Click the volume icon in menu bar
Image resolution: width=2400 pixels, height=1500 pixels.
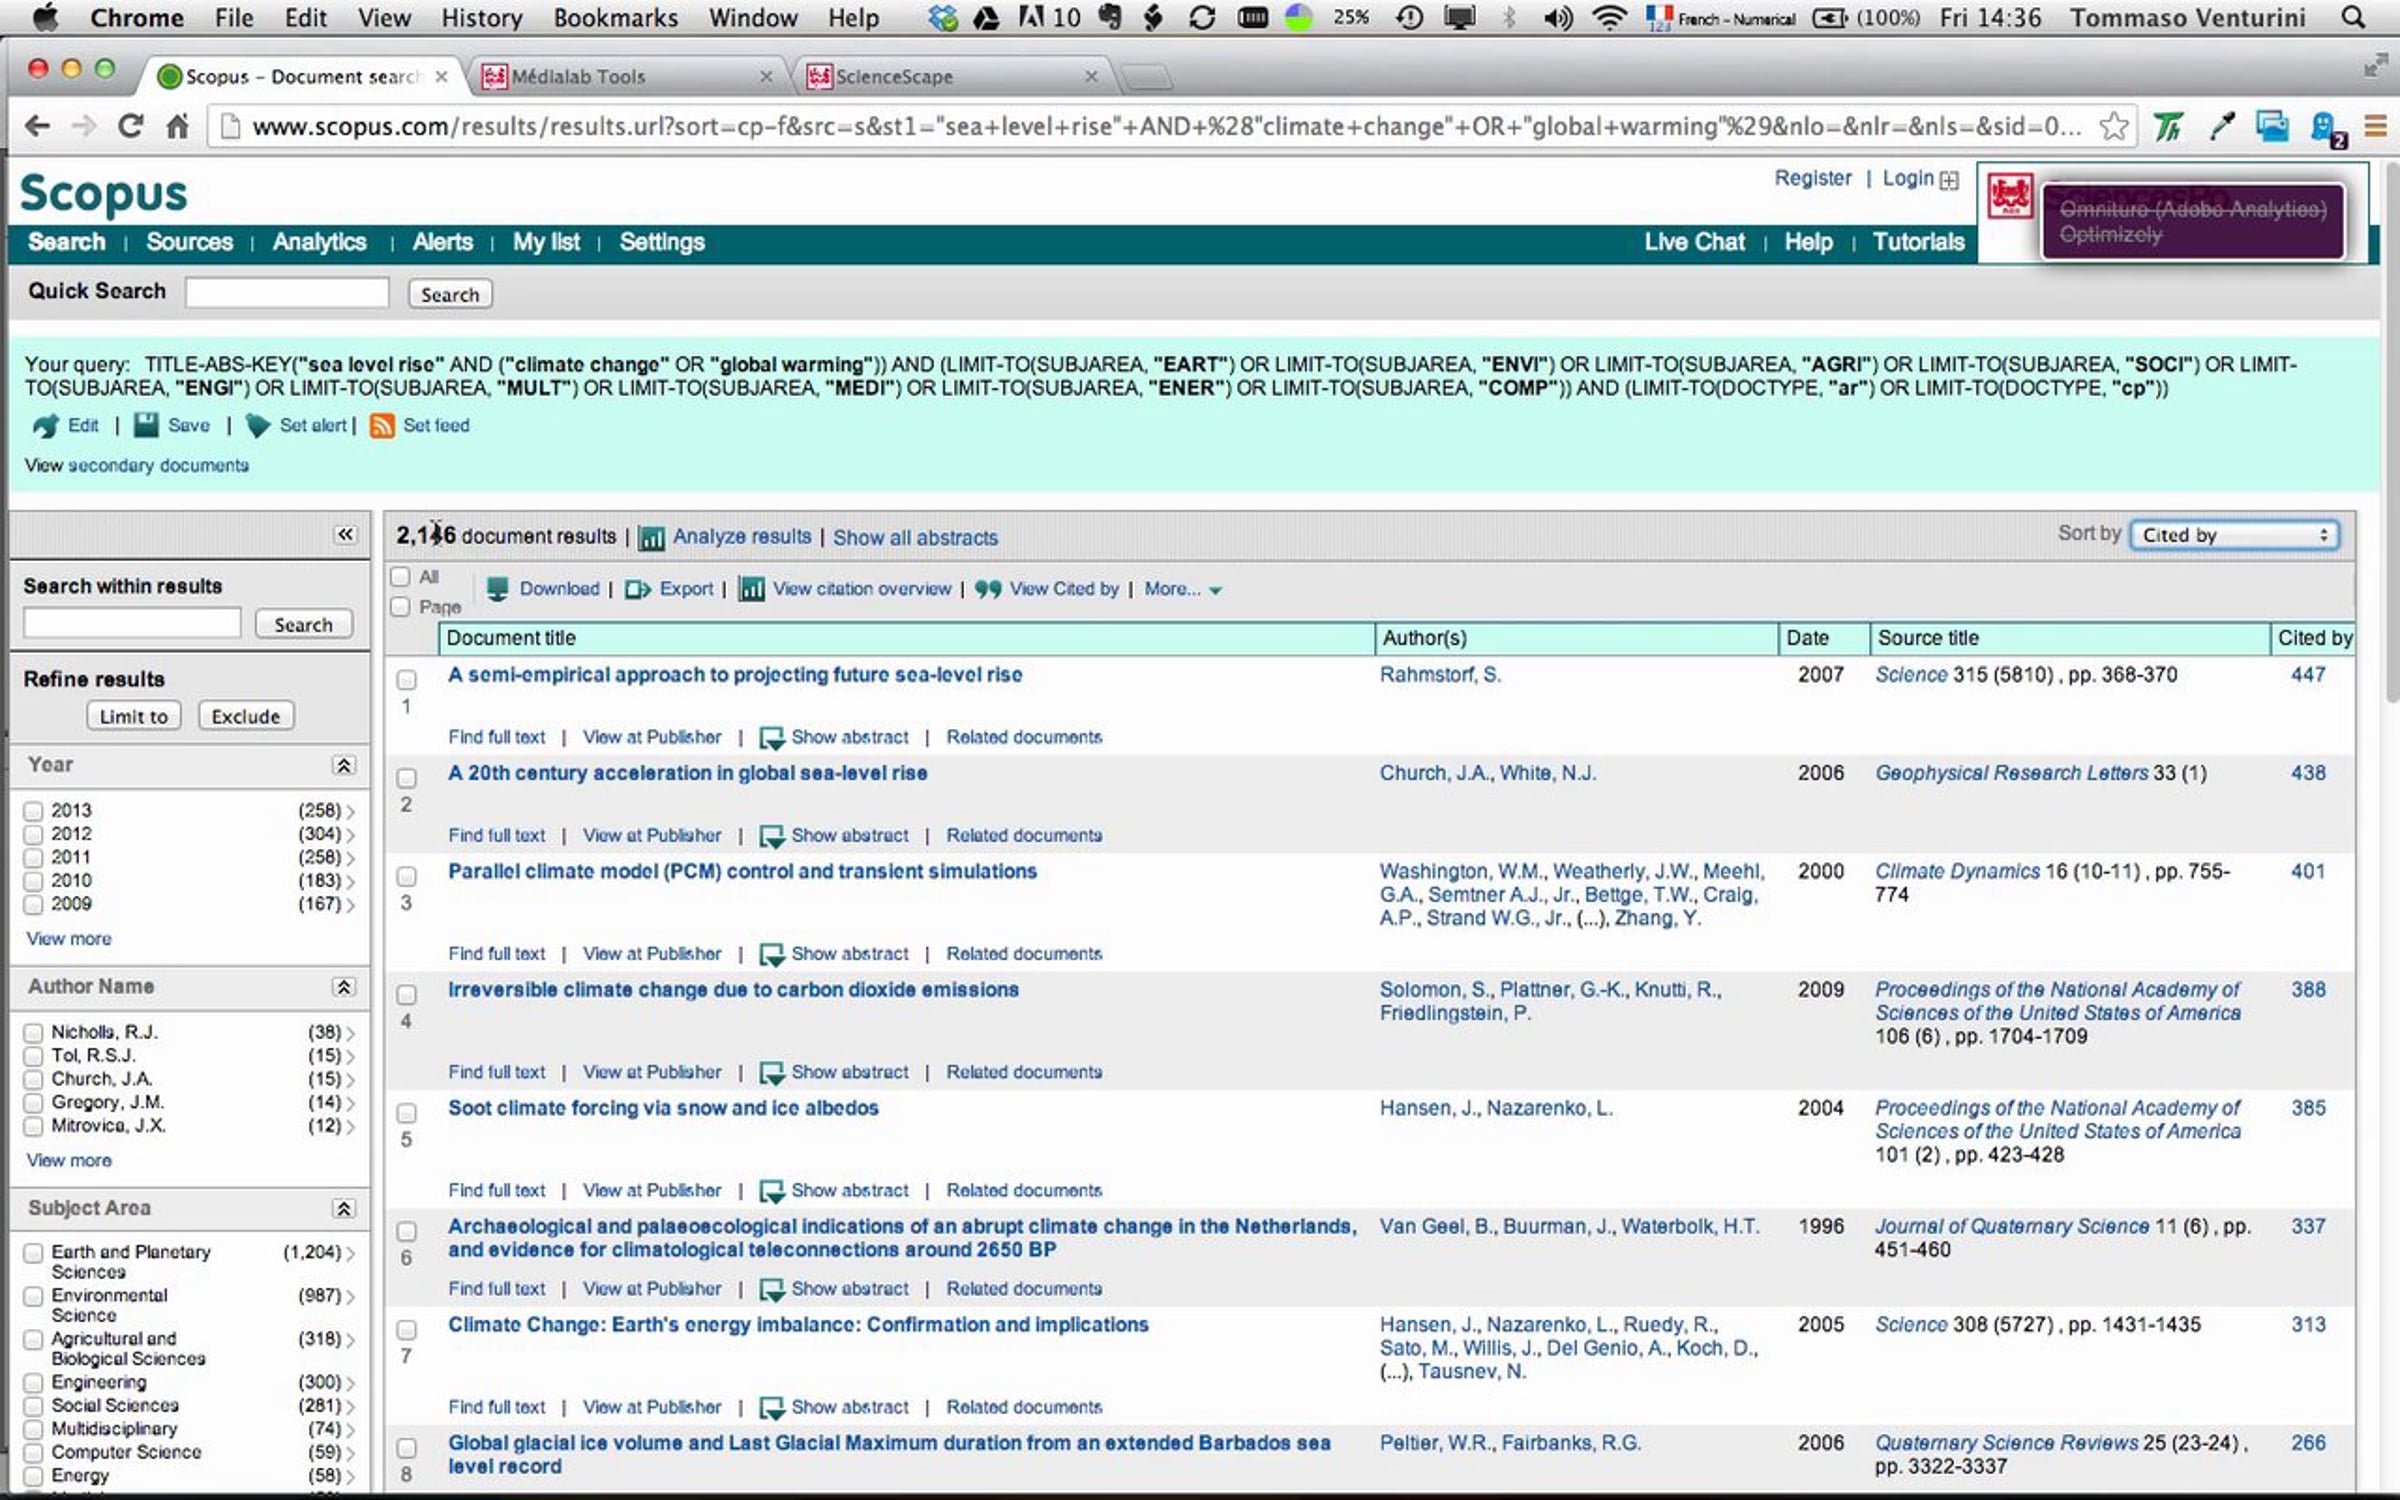1558,18
